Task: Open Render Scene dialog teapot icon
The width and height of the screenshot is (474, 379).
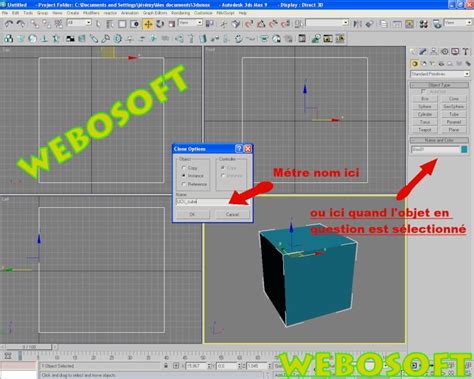Action: [437, 24]
